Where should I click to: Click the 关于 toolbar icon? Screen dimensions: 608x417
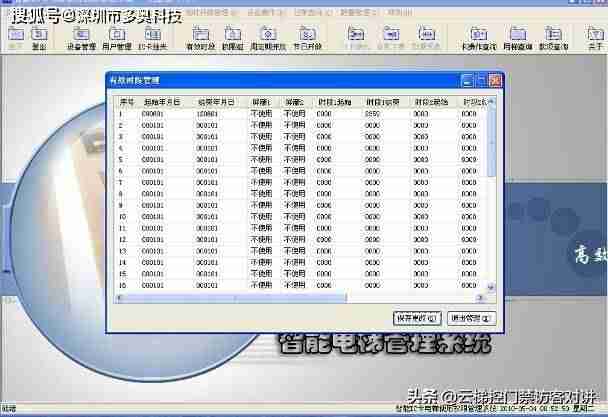[x=595, y=38]
